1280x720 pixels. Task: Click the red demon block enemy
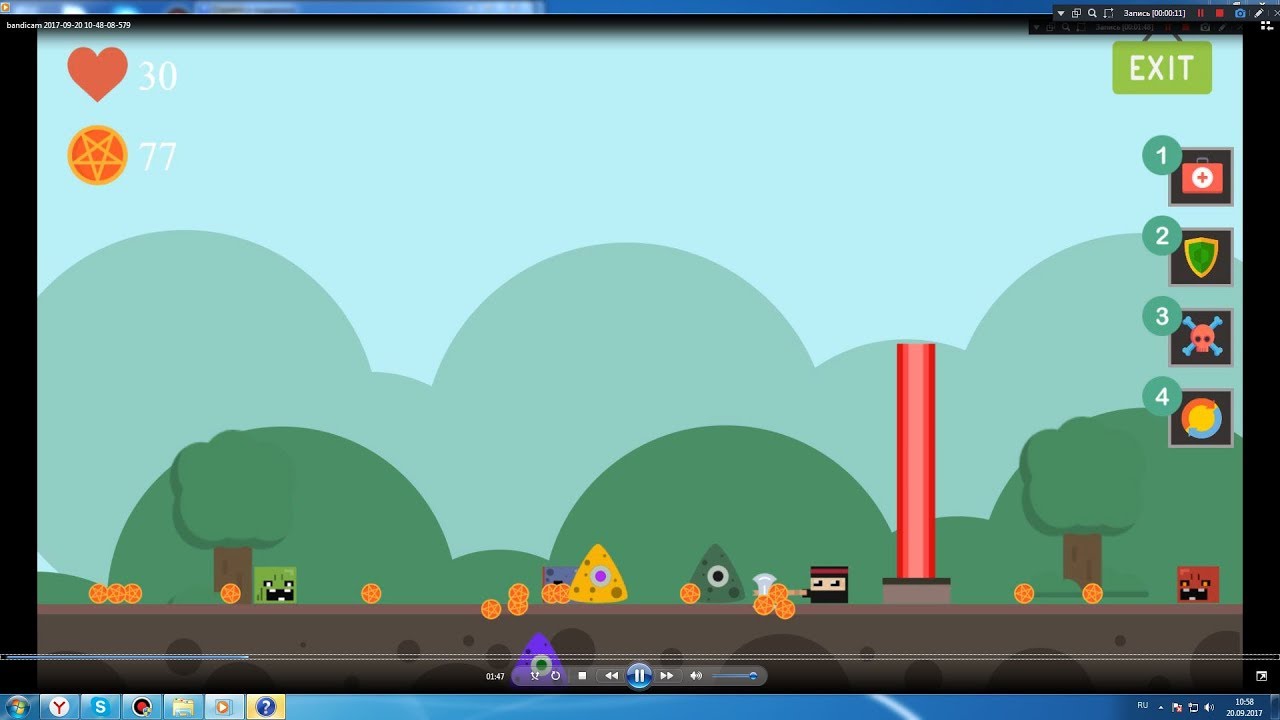click(1198, 585)
